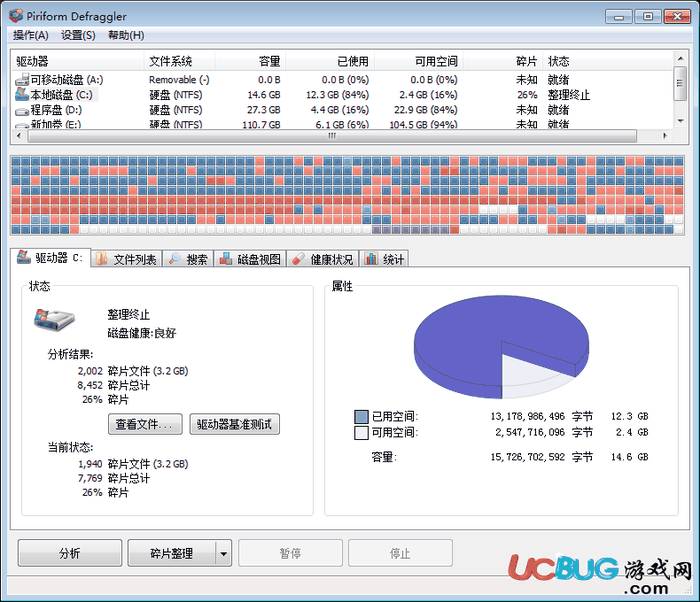700x602 pixels.
Task: Switch to the 搜索 tab
Action: [x=188, y=259]
